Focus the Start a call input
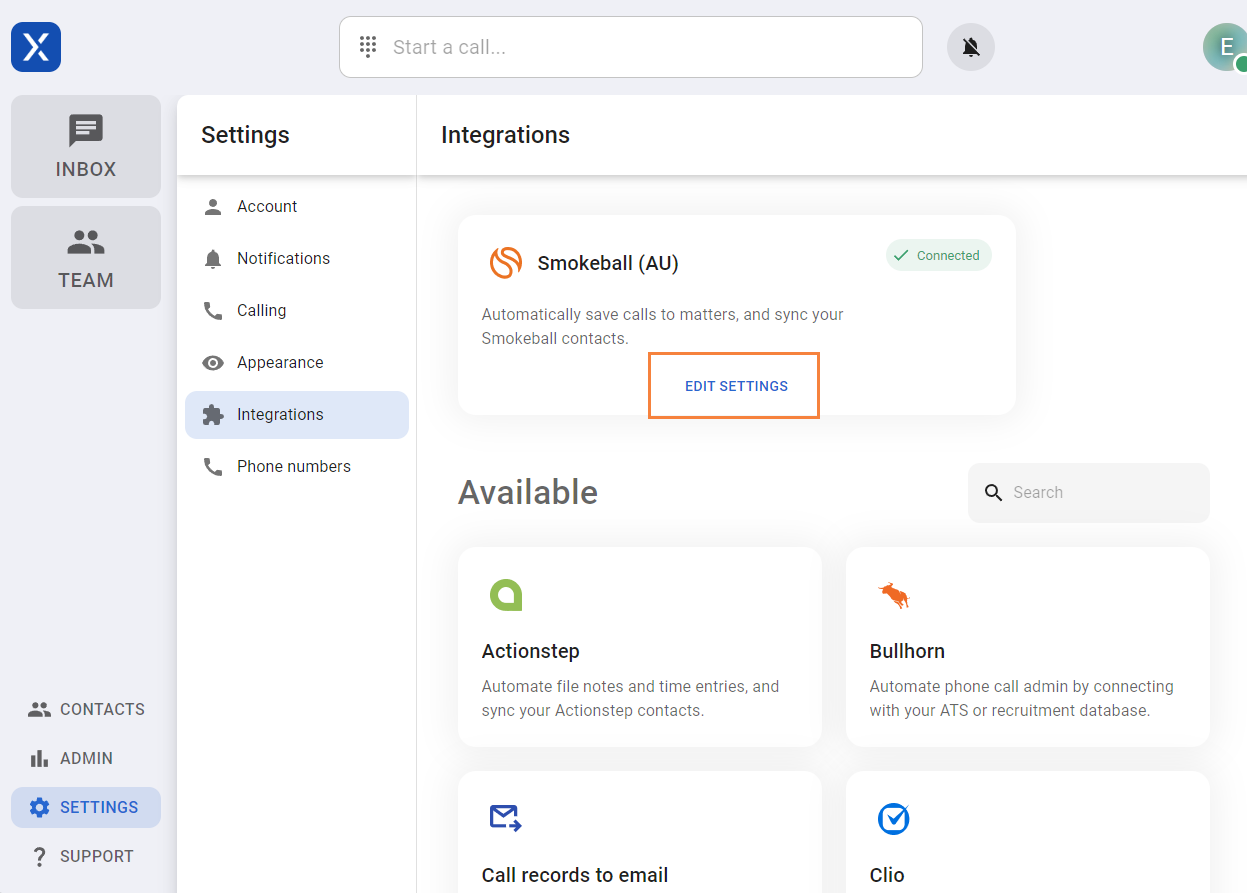Screen dimensions: 1247x893 pyautogui.click(x=630, y=47)
